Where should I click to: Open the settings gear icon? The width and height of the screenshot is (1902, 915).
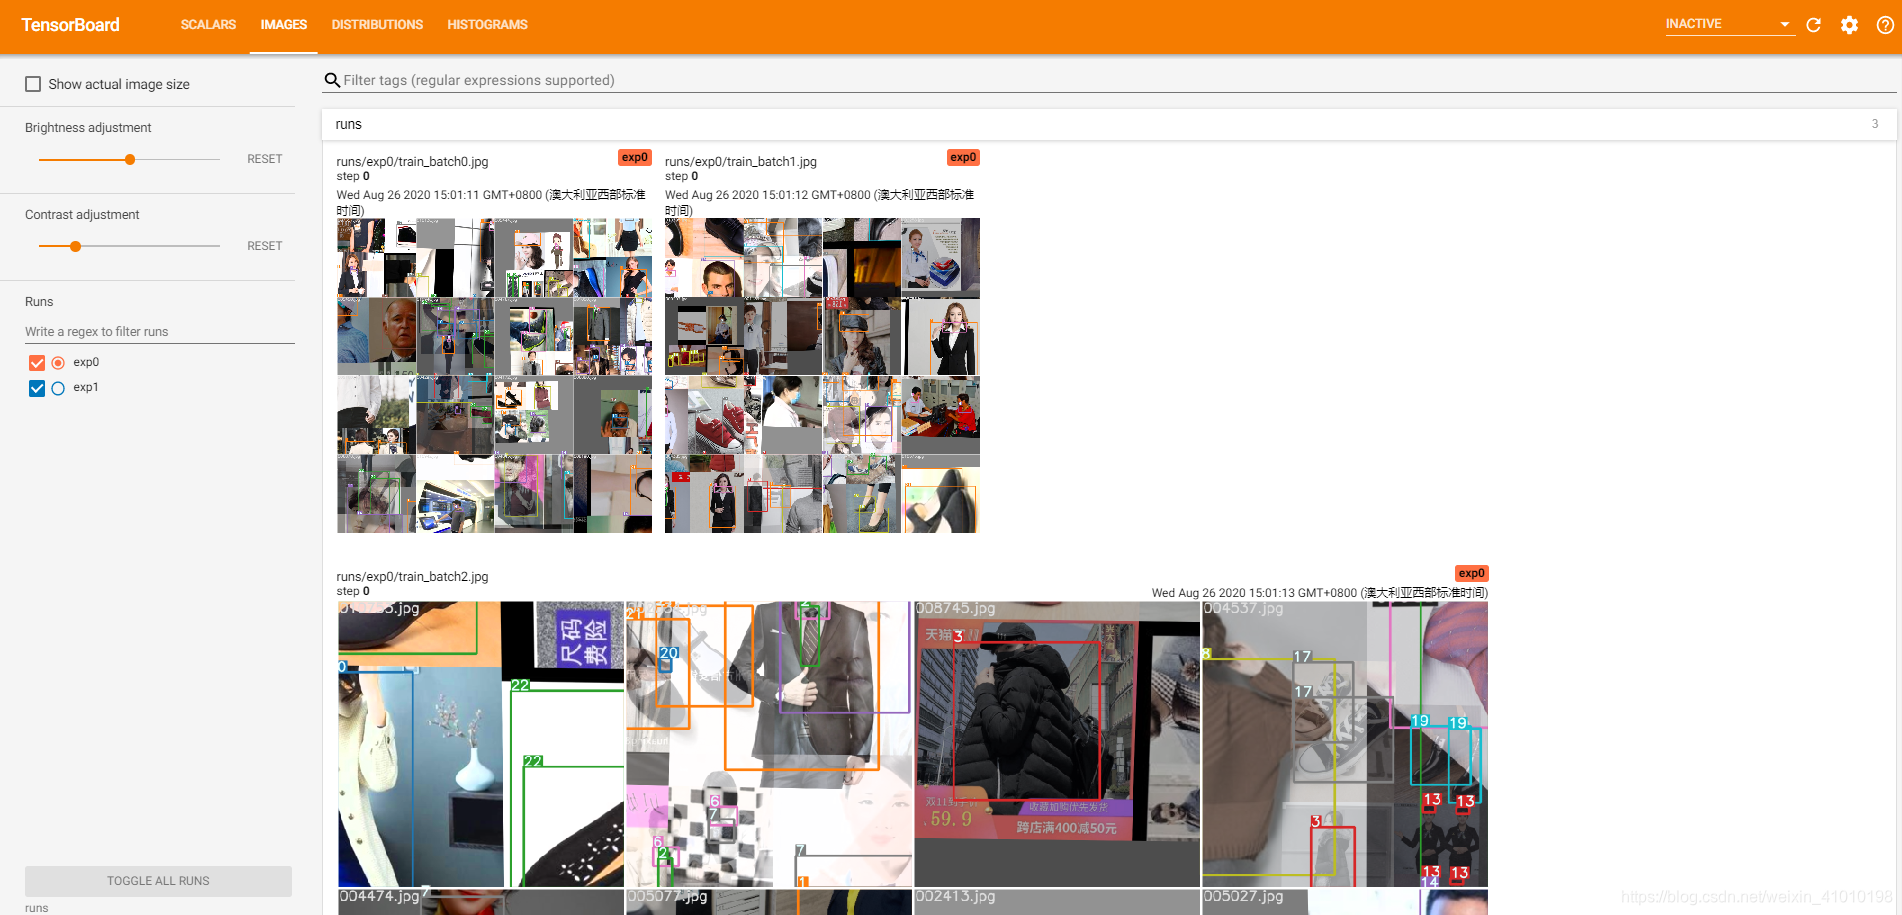pyautogui.click(x=1849, y=25)
